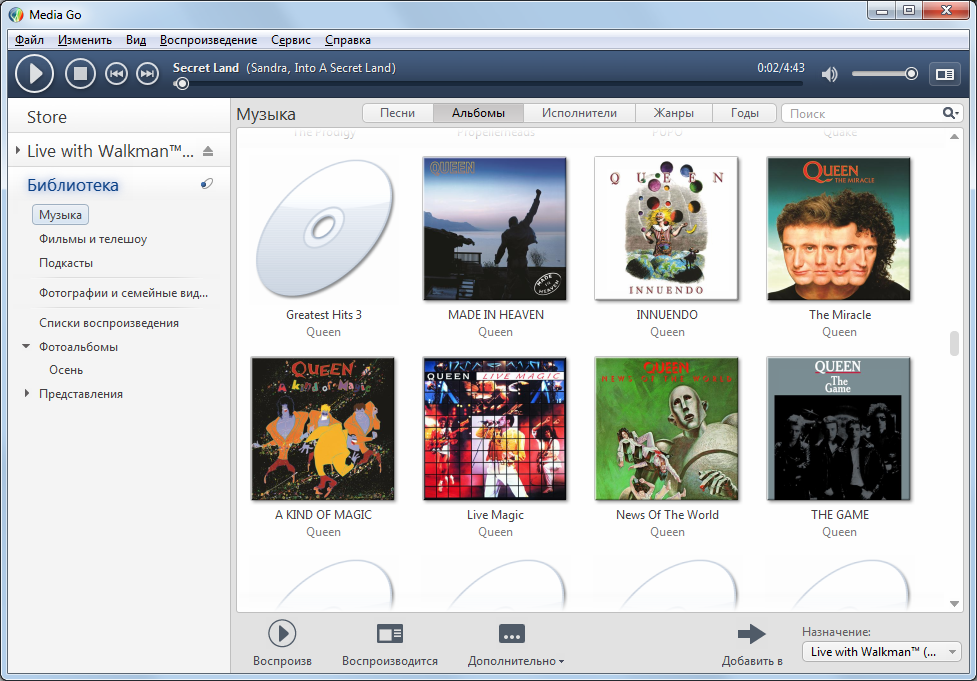Expand the Представления section
This screenshot has height=681, width=977.
point(26,393)
